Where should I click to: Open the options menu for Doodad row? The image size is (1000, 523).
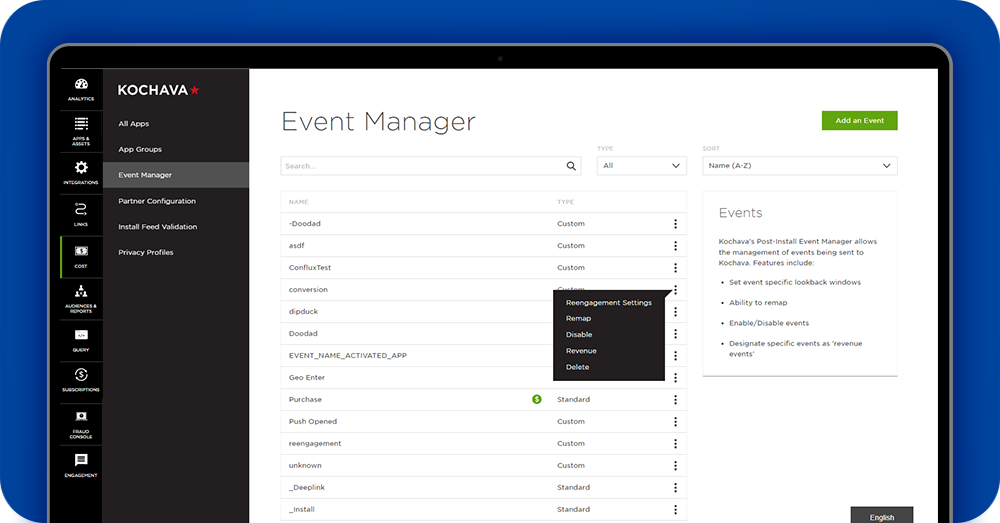pos(675,334)
